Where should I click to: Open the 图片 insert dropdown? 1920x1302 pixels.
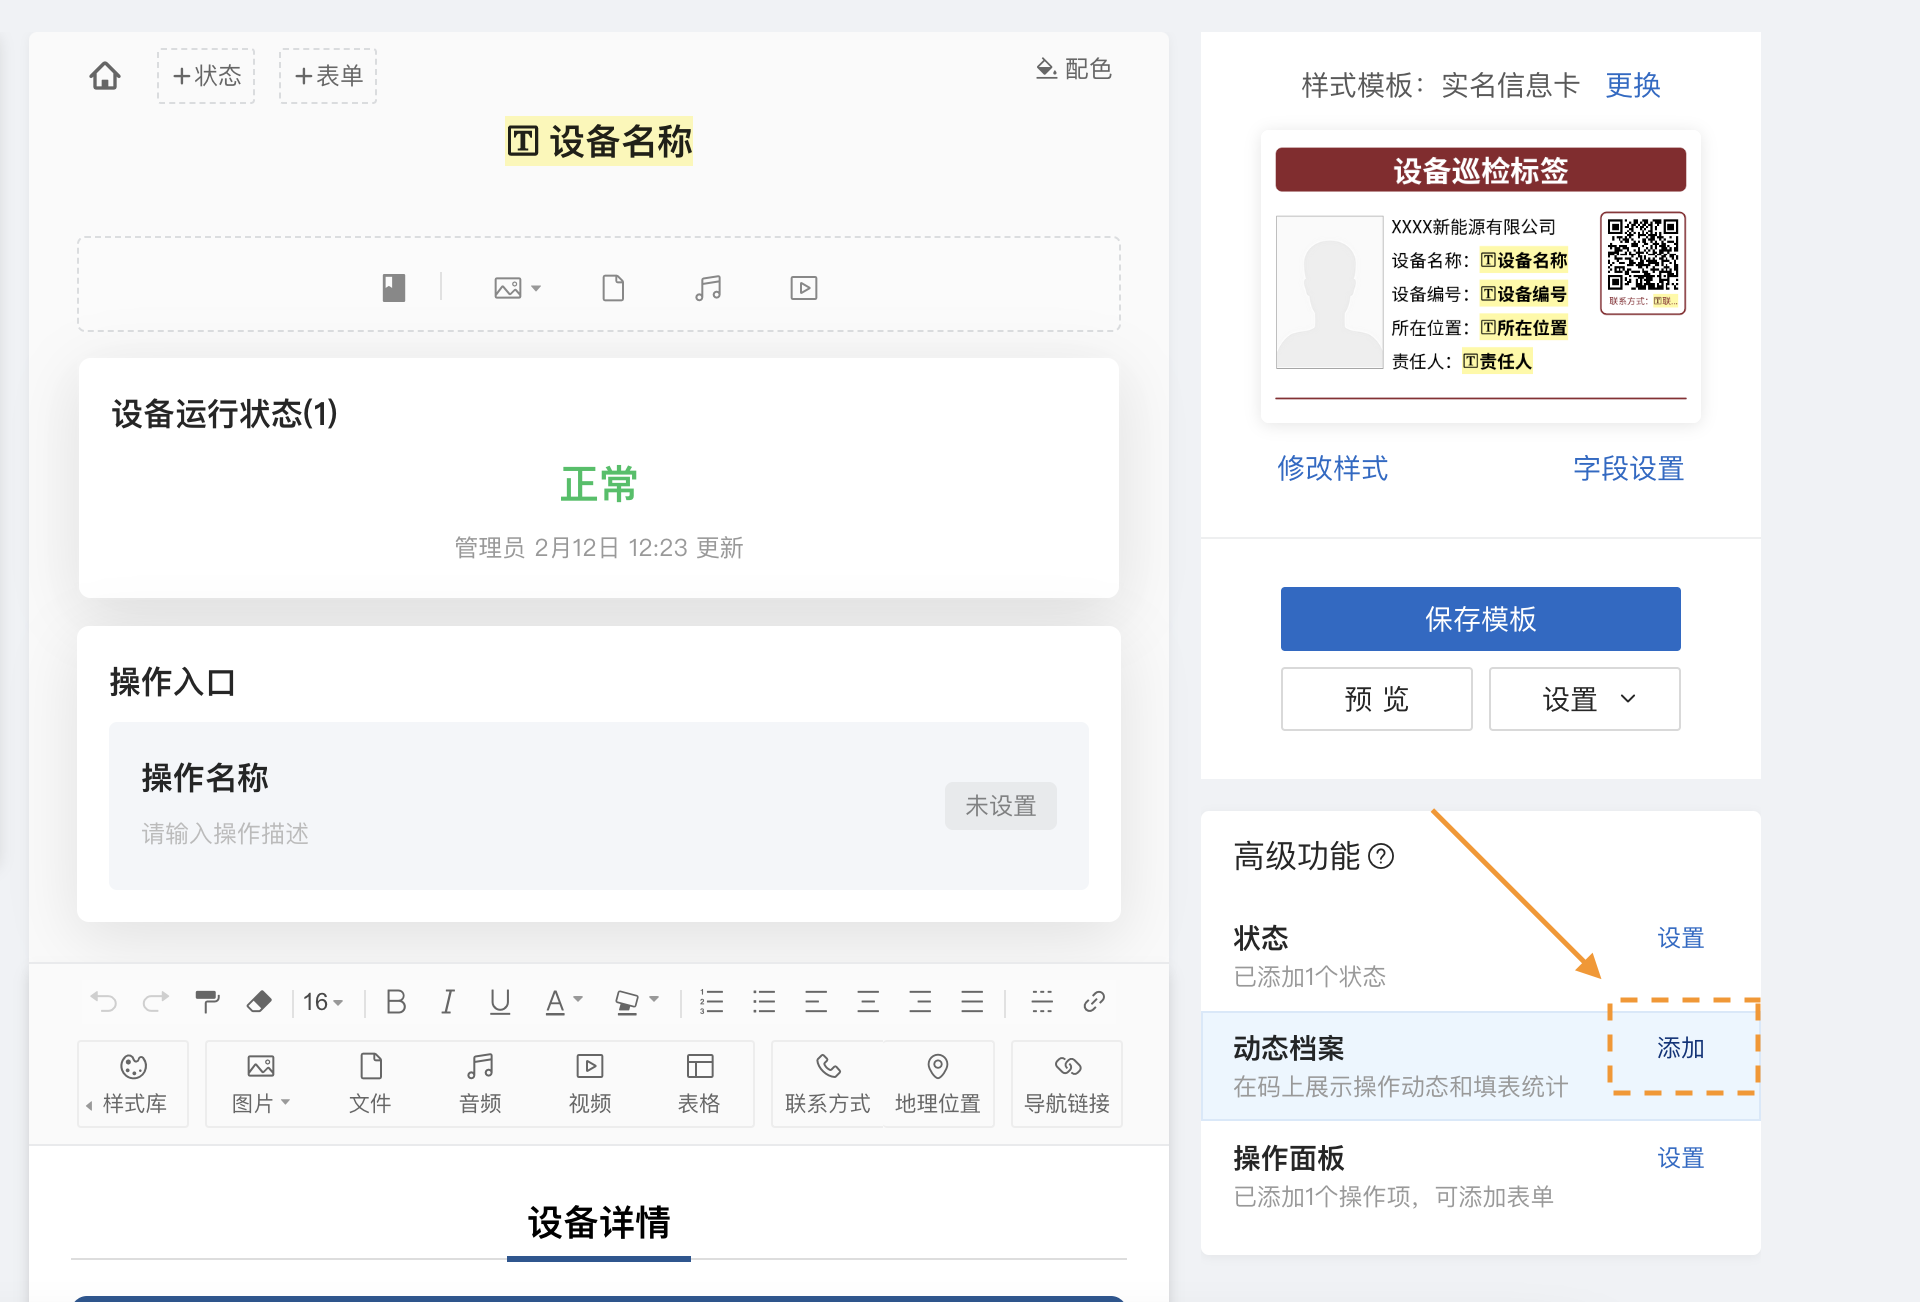[x=260, y=1083]
